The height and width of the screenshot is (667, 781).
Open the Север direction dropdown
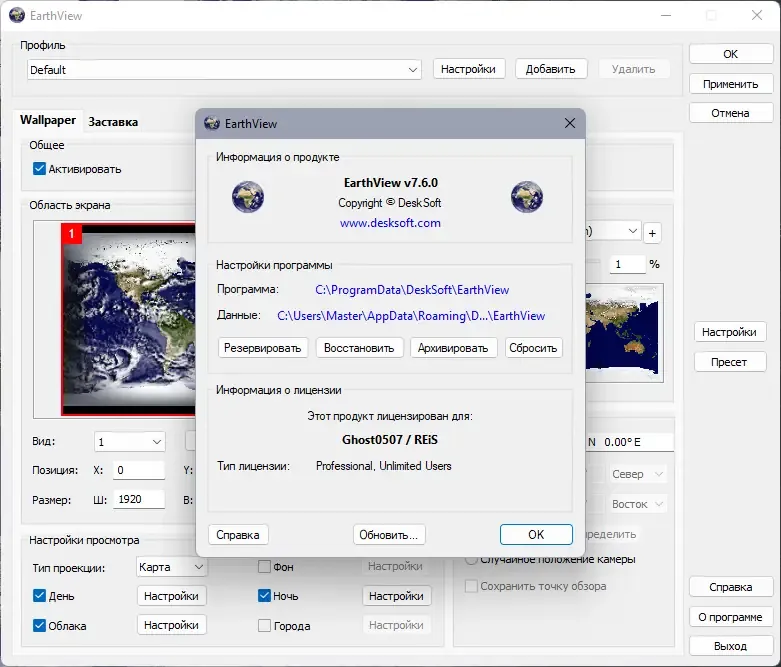(x=637, y=474)
